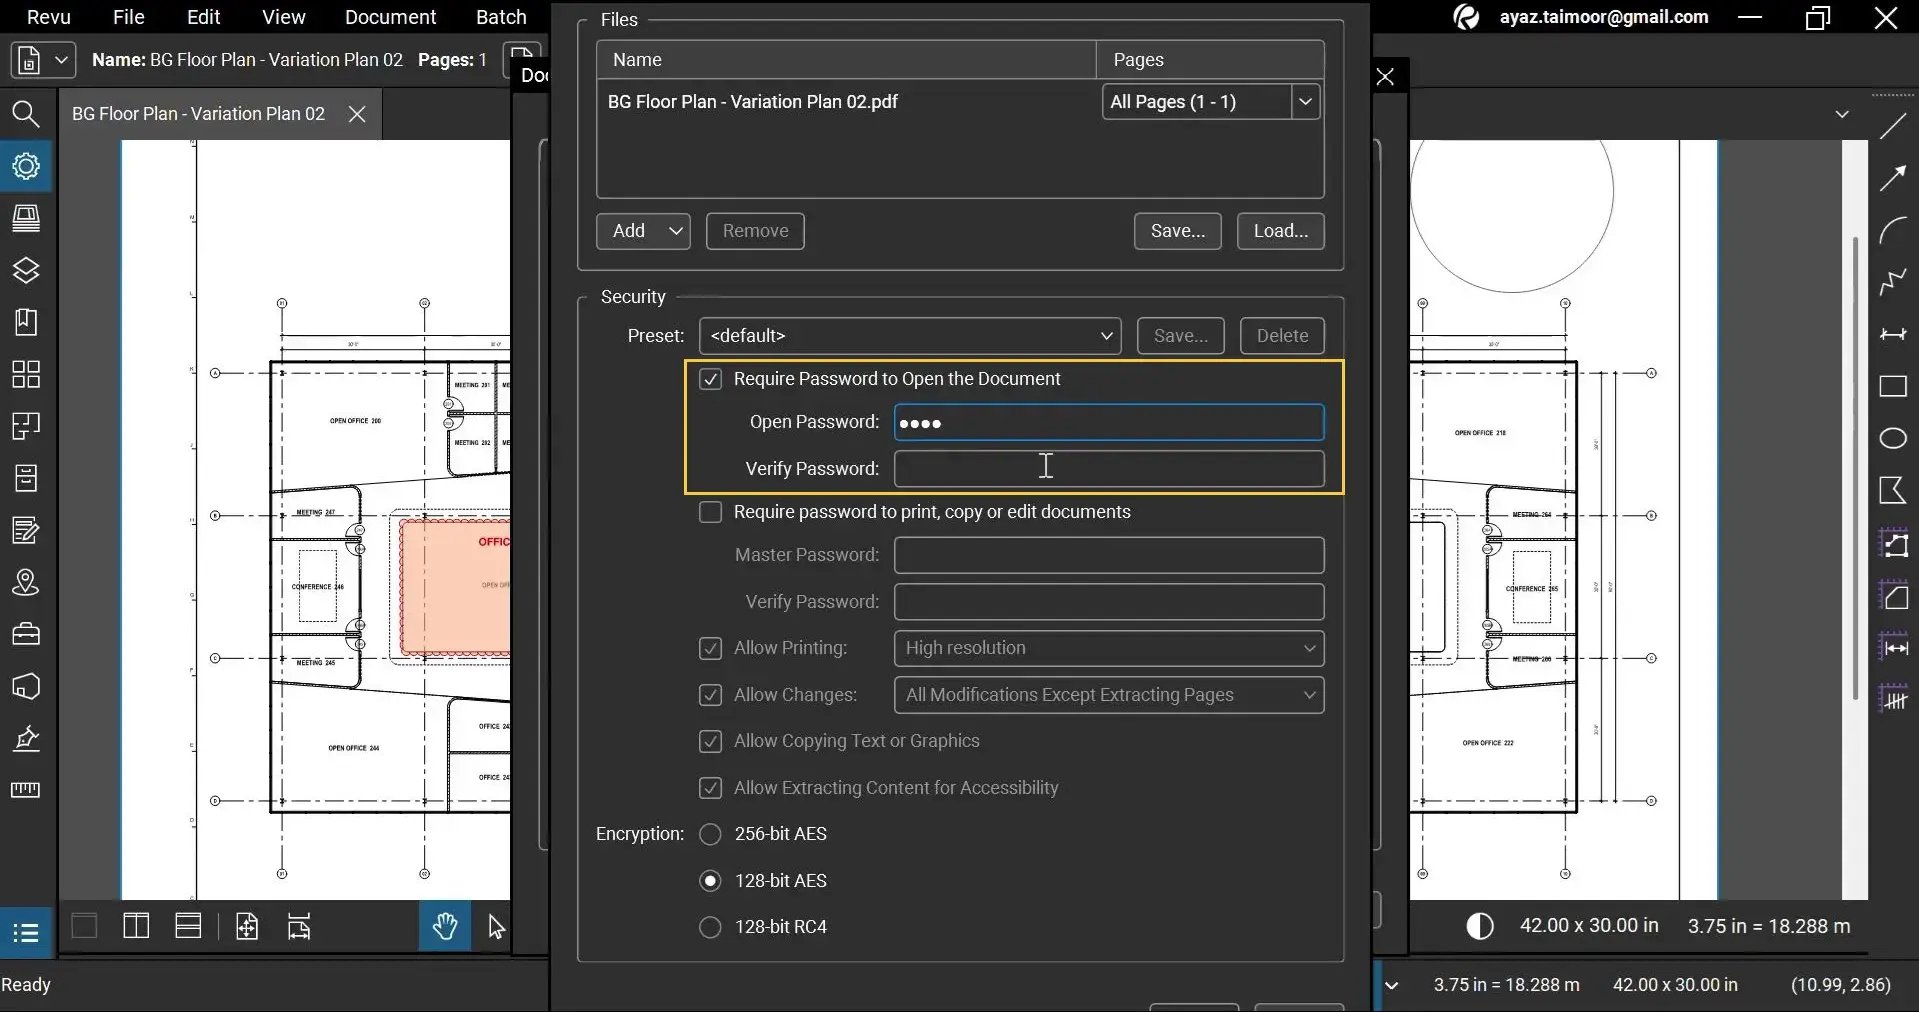Click the Verify Password field under Open Password
Image resolution: width=1919 pixels, height=1012 pixels.
coord(1109,469)
